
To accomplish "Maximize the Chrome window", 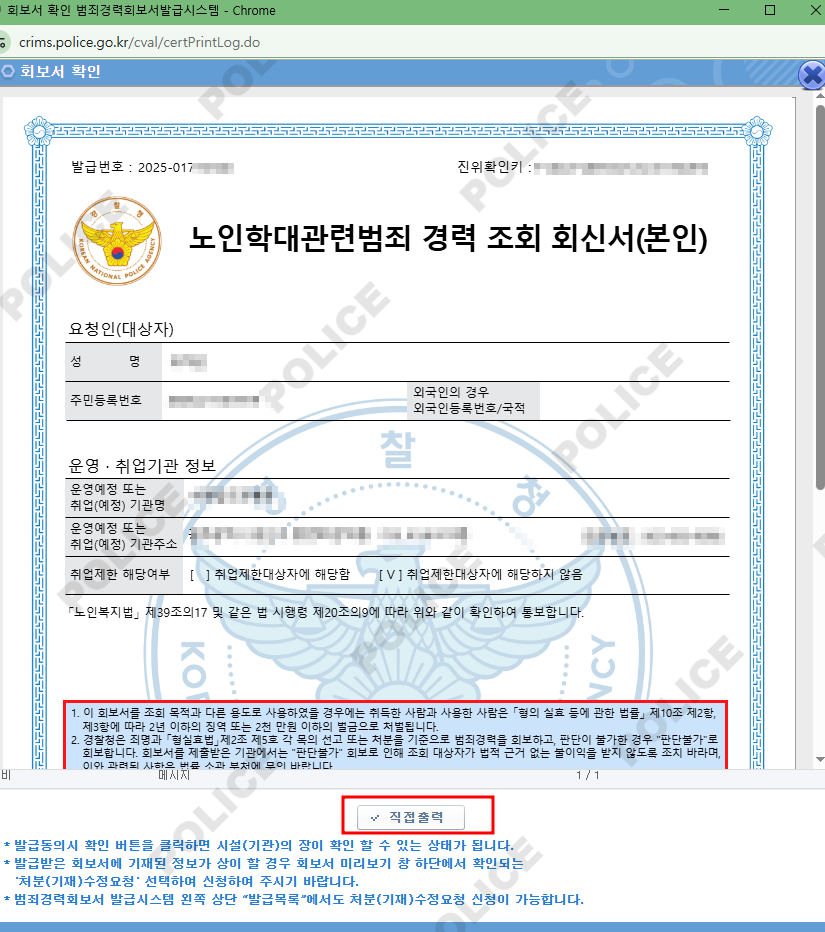I will tap(770, 10).
